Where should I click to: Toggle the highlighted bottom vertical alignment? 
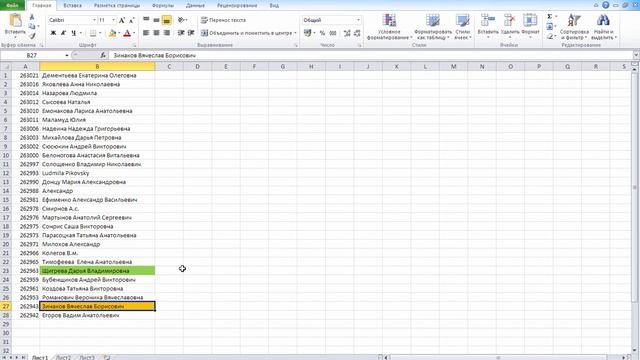tap(167, 20)
